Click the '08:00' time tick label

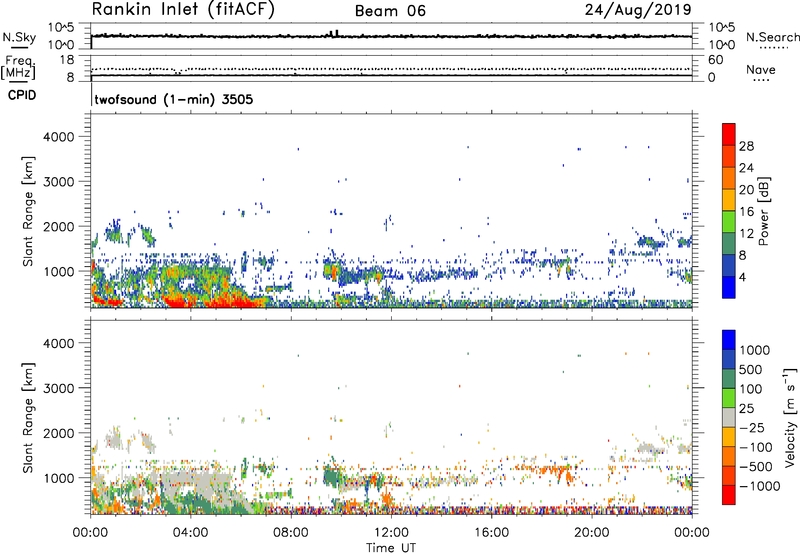coord(291,533)
